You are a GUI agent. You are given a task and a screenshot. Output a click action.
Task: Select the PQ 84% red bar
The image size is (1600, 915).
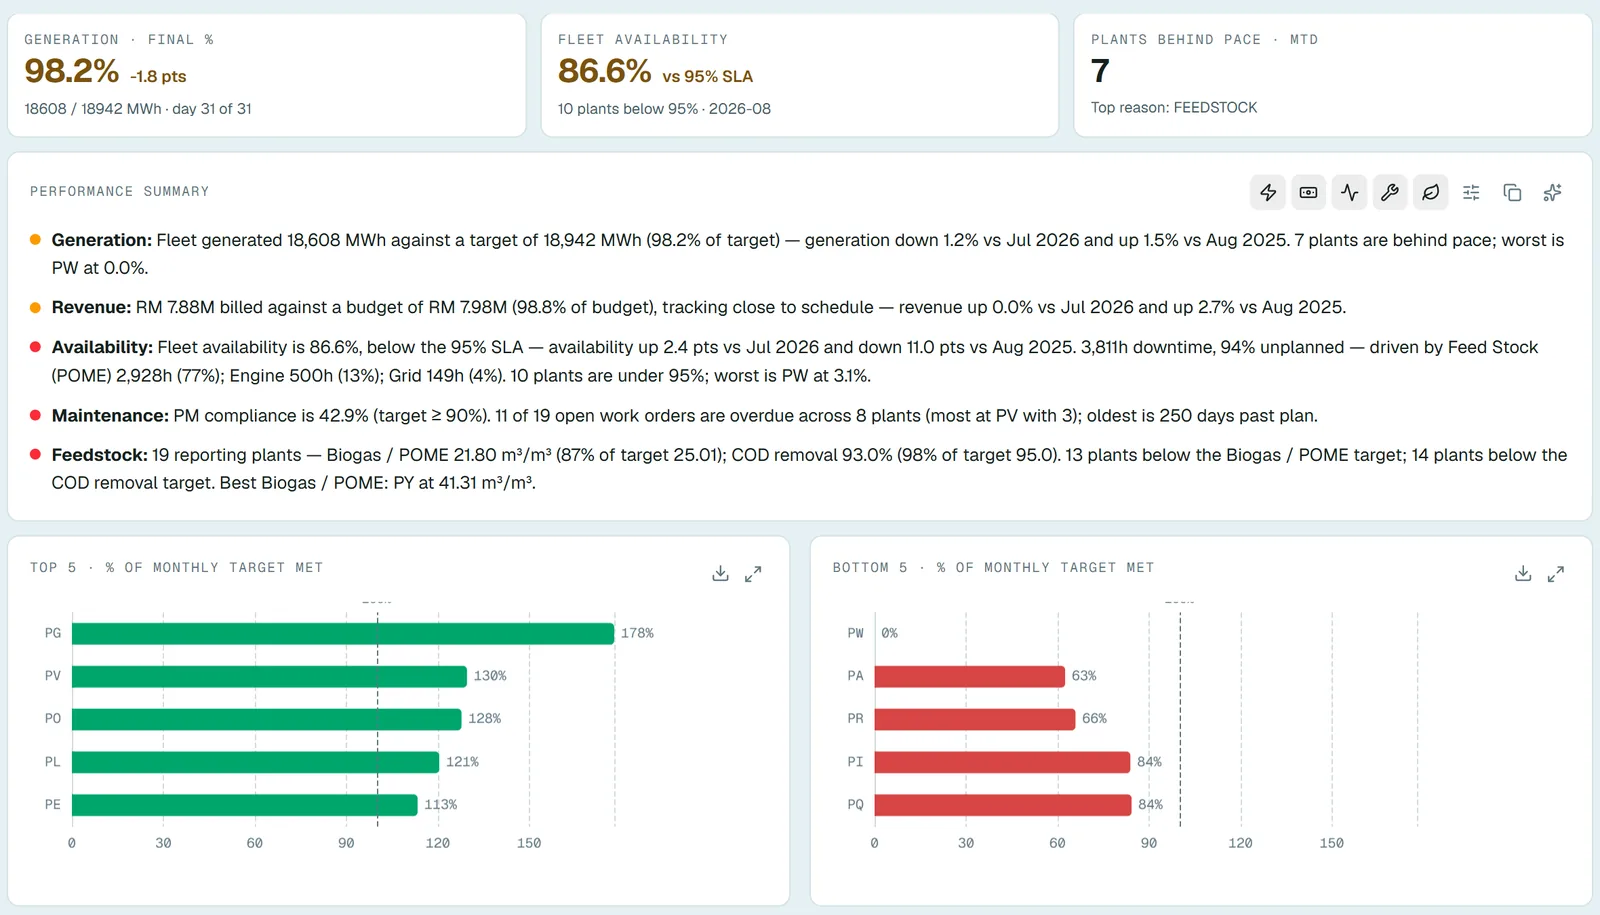pos(1003,805)
